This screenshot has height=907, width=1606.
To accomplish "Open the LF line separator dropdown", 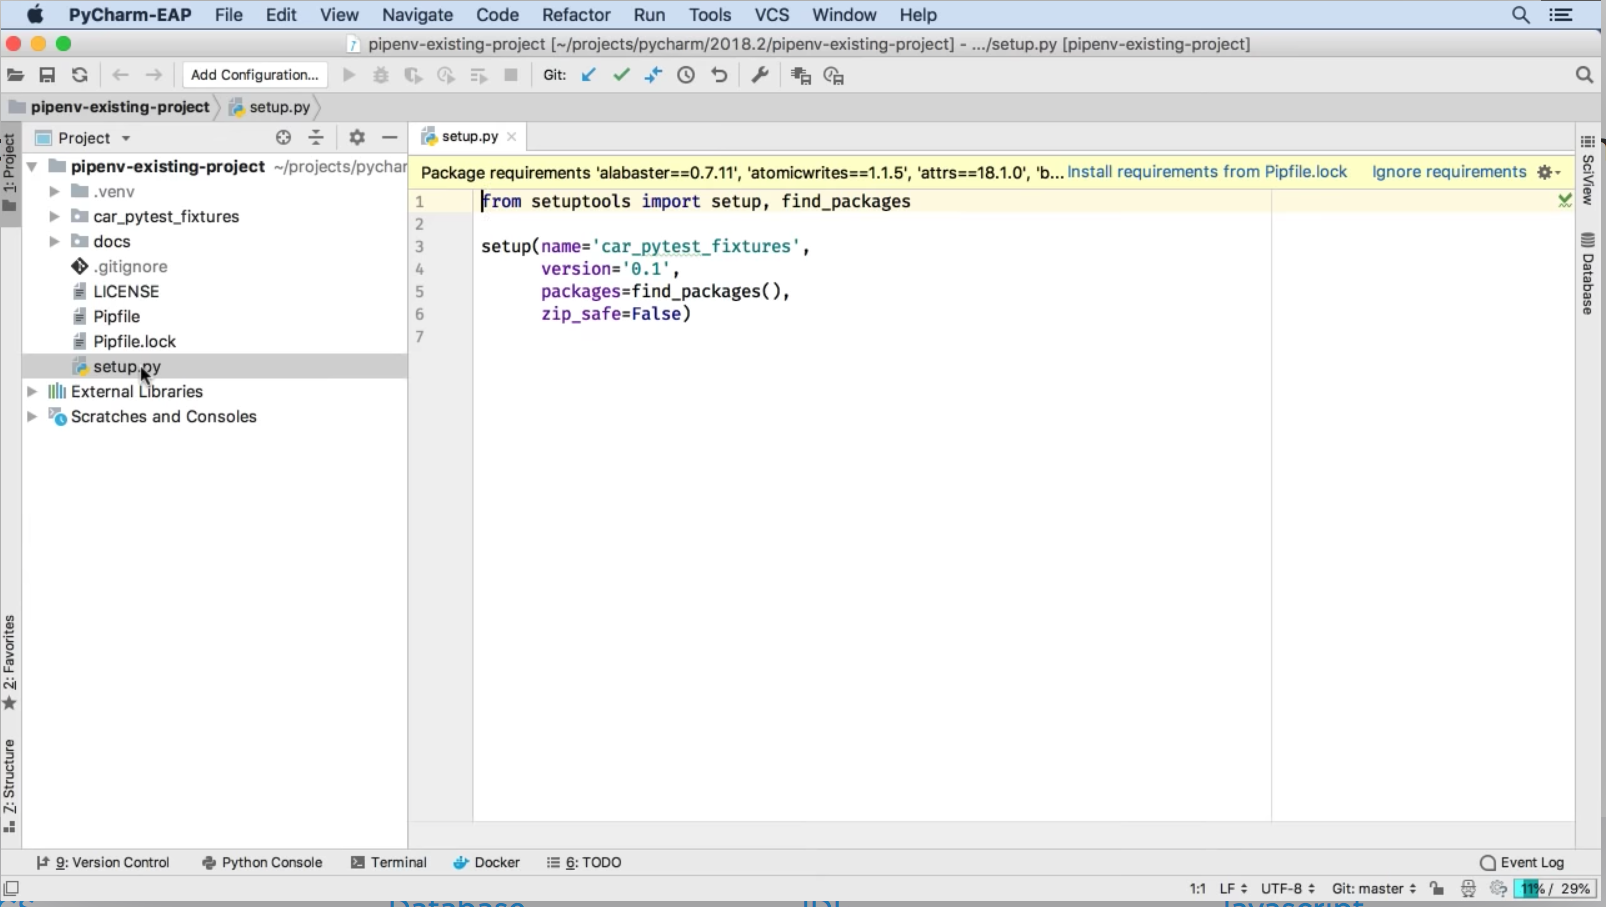I will tap(1233, 888).
